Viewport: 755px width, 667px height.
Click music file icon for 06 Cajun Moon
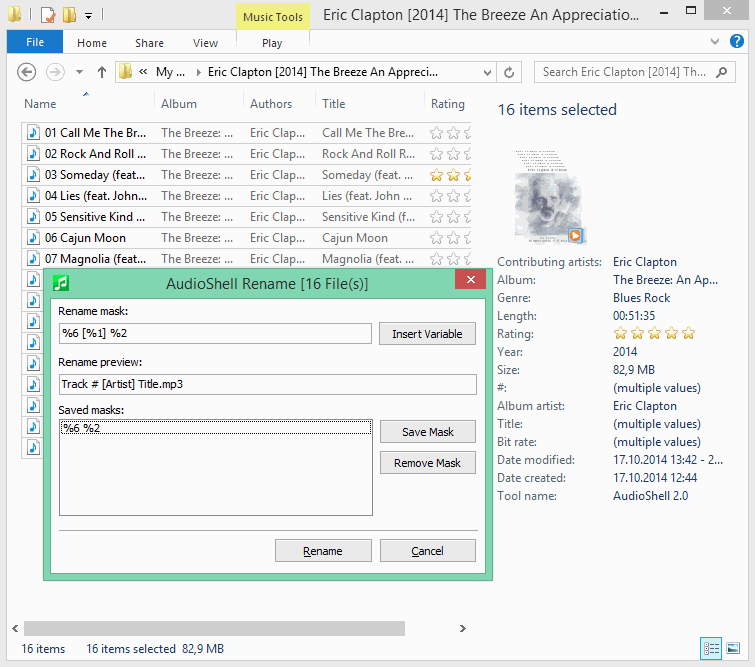click(33, 237)
